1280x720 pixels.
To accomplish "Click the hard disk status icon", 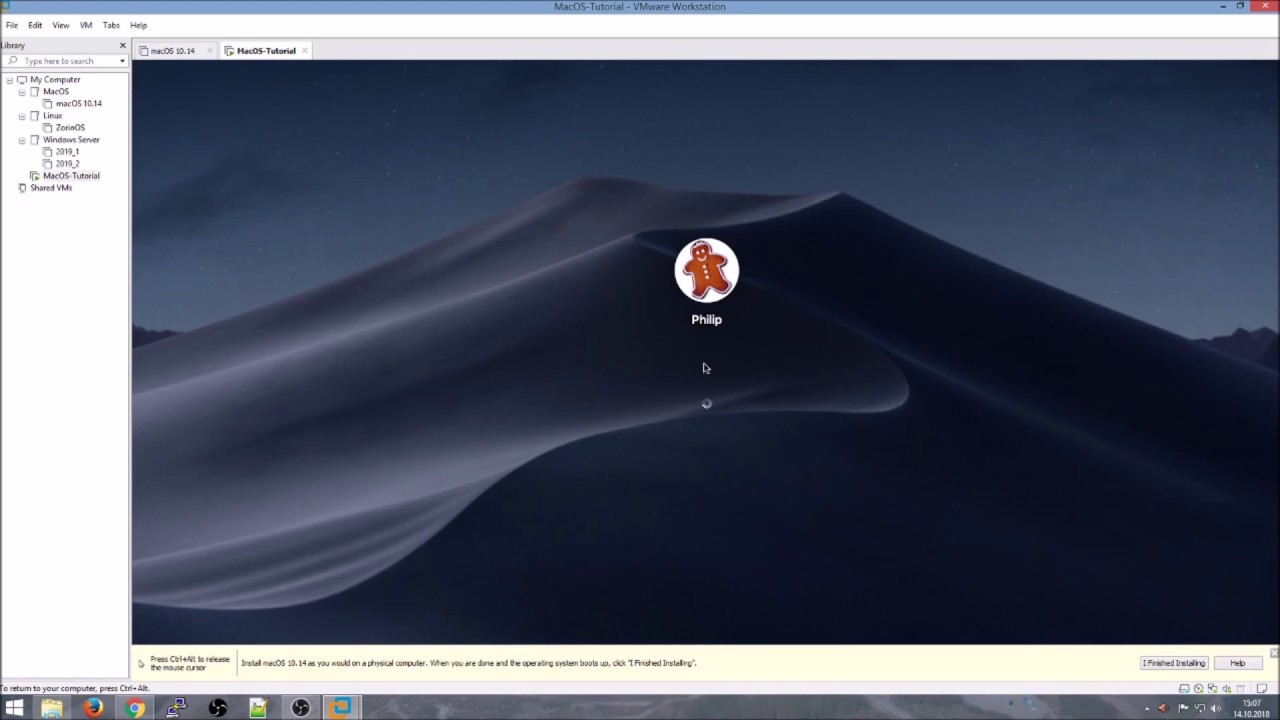I will (1184, 689).
